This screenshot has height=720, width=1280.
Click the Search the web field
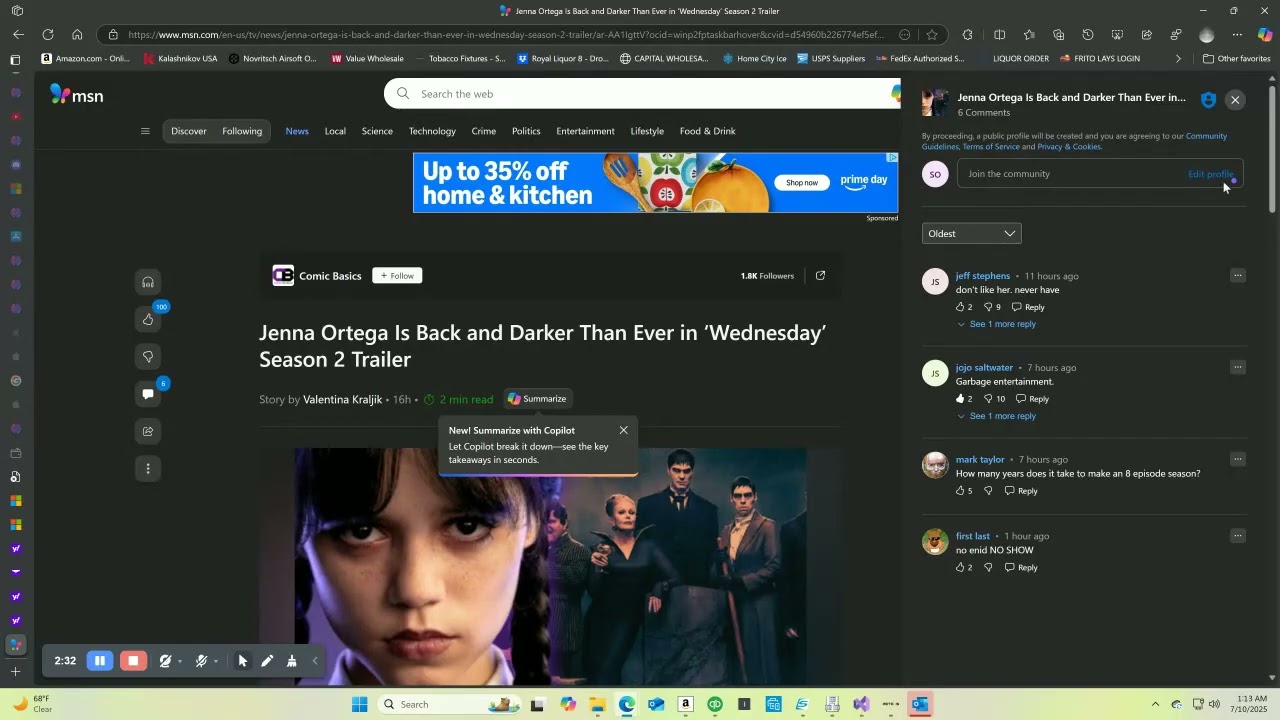(x=640, y=94)
